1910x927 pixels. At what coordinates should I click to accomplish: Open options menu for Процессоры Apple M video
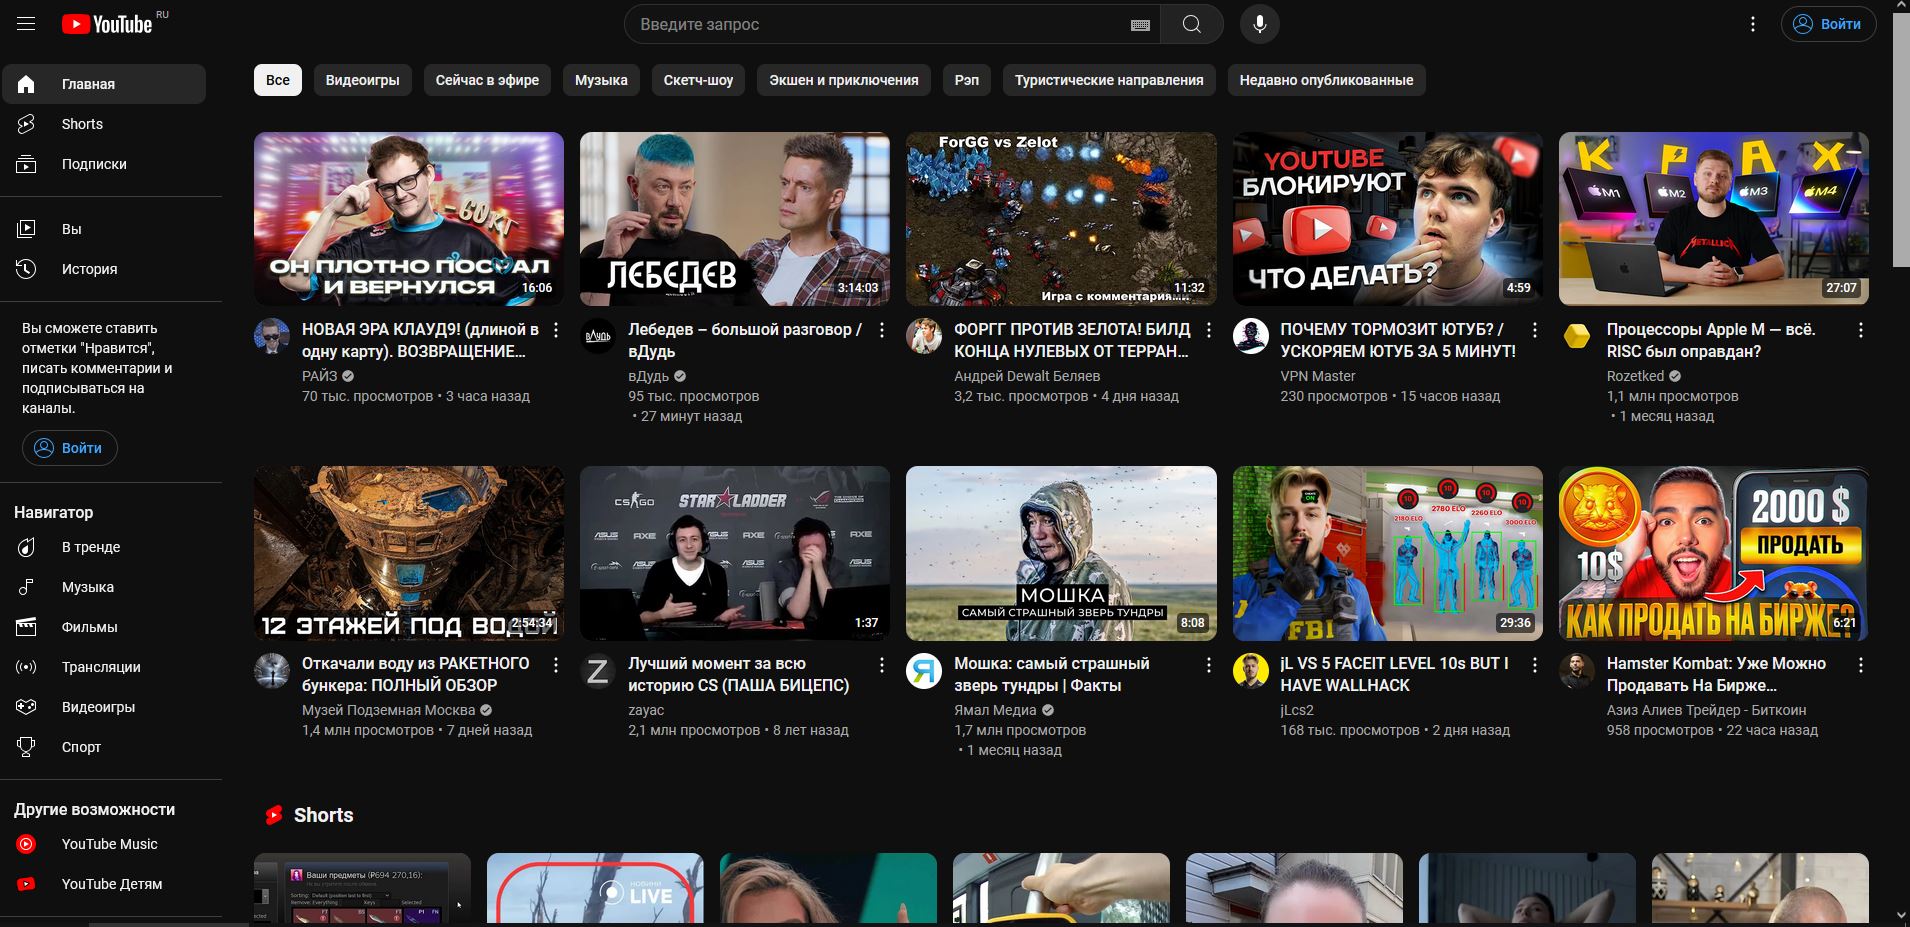1861,330
